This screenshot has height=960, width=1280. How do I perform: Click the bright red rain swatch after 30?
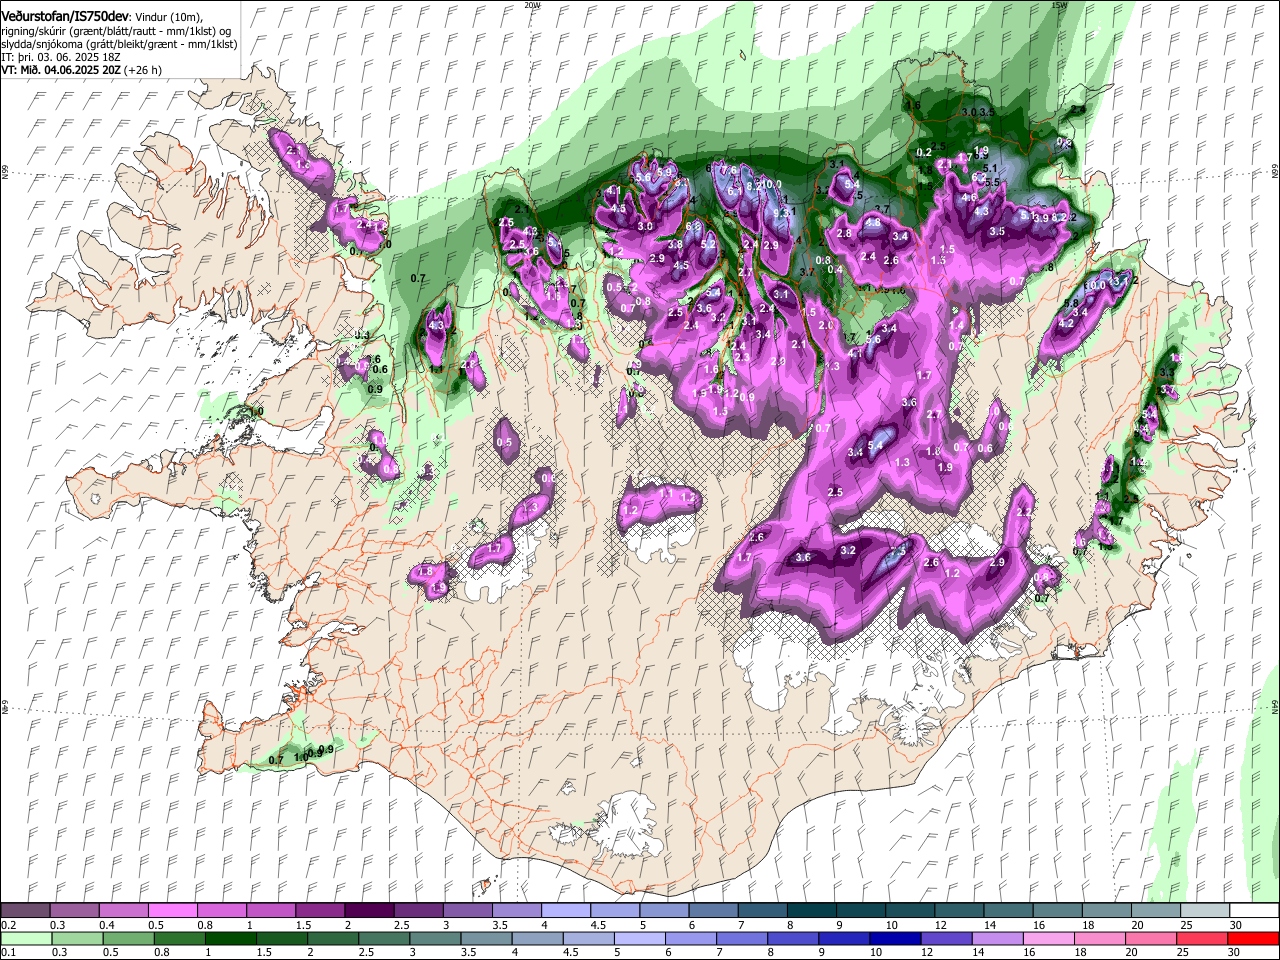1254,938
